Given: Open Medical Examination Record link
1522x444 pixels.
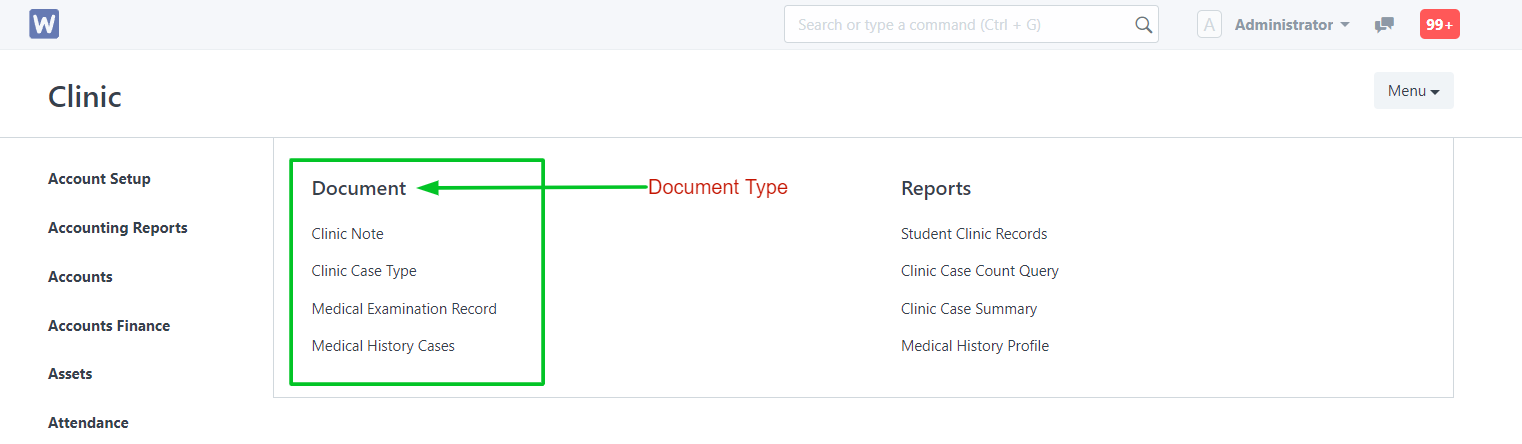Looking at the screenshot, I should [x=404, y=309].
